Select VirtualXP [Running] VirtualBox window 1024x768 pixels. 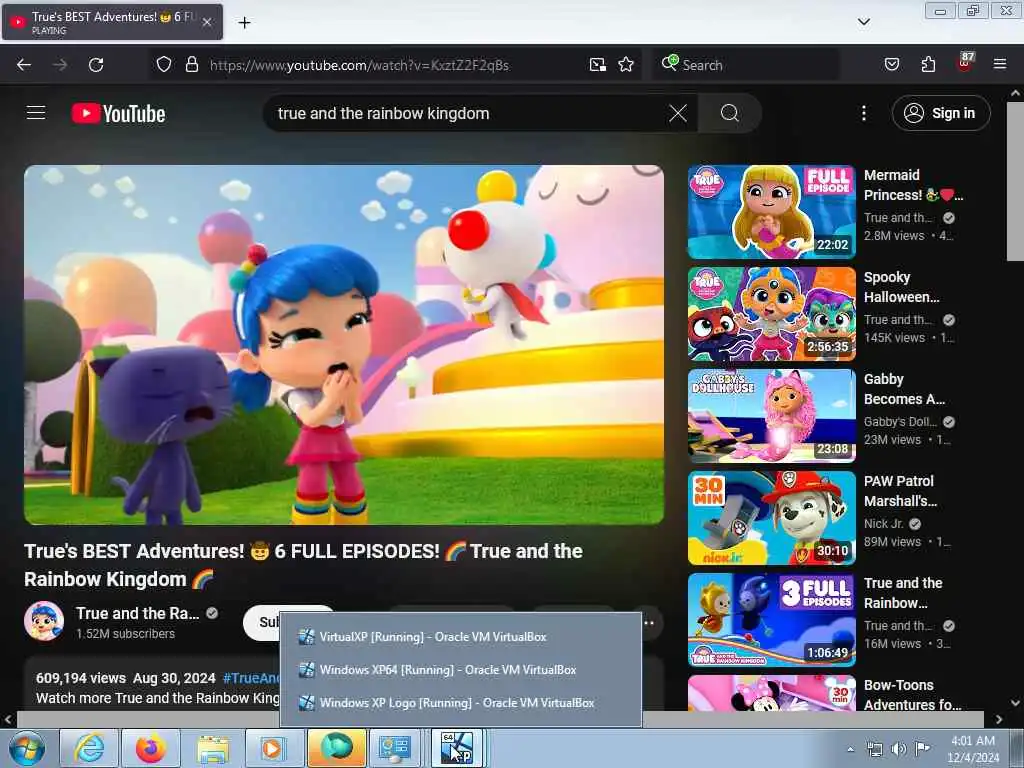[461, 637]
